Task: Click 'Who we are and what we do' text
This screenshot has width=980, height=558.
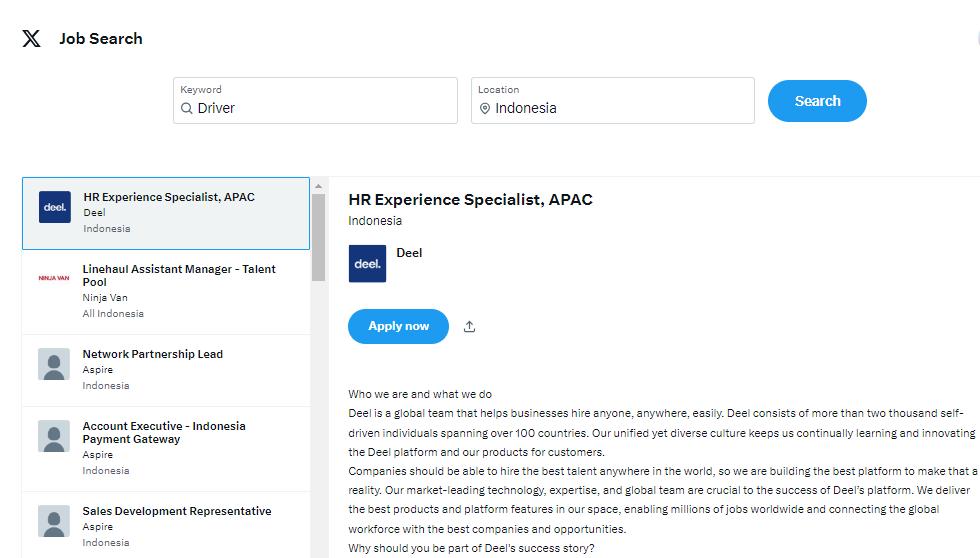Action: click(420, 394)
